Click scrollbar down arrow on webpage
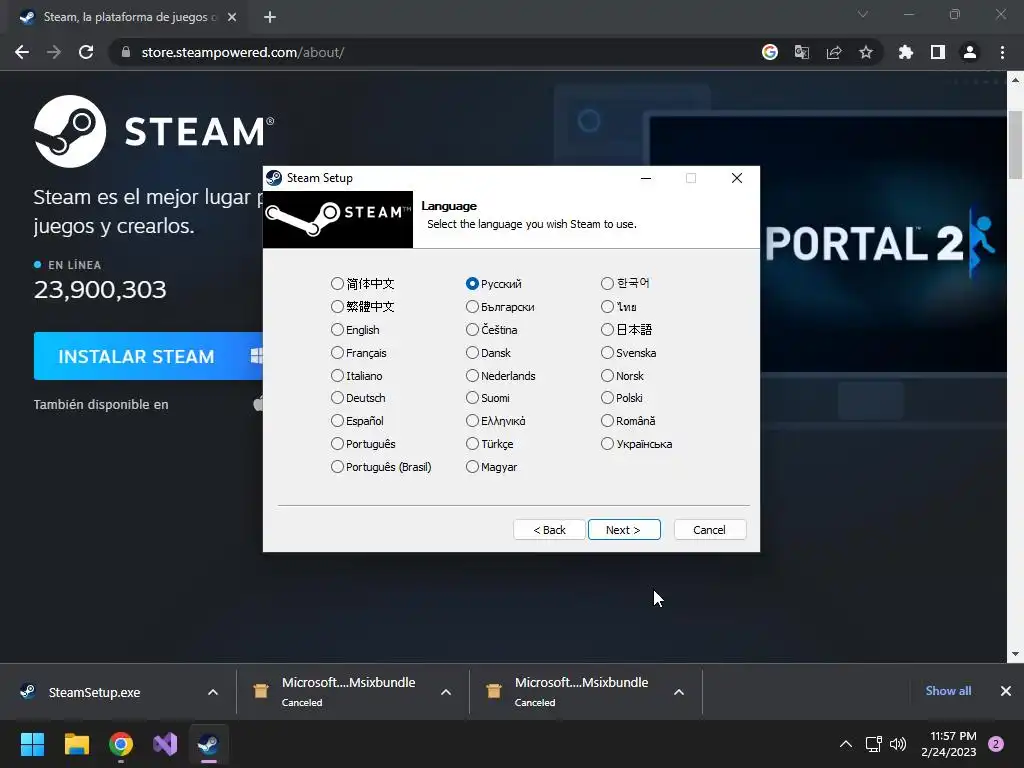 [1015, 654]
